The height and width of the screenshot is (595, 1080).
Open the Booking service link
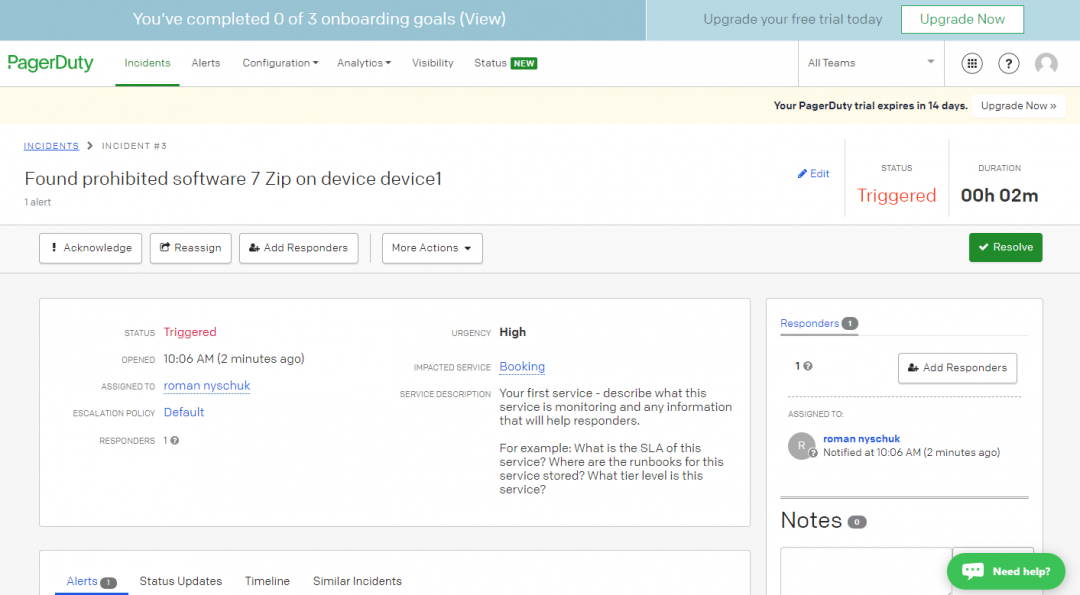click(x=521, y=366)
